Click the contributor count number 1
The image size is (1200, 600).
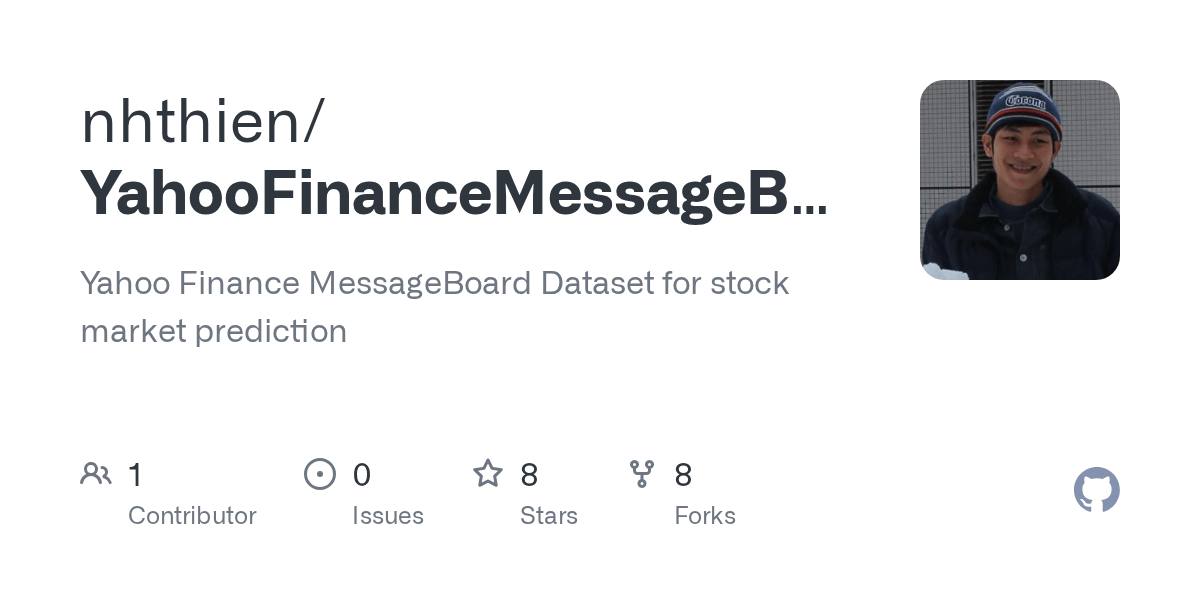click(x=135, y=475)
